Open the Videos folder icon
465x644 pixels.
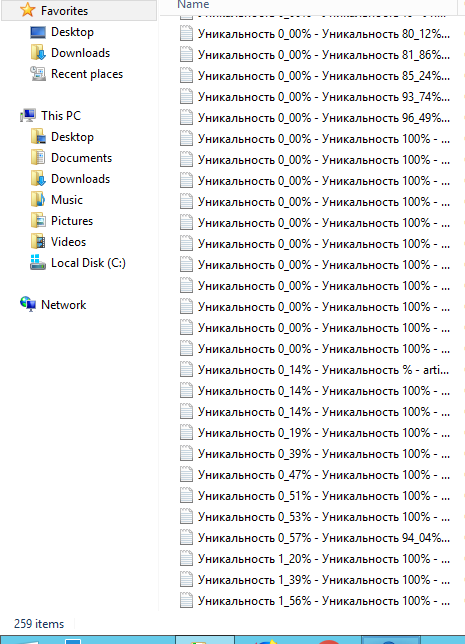tap(38, 242)
